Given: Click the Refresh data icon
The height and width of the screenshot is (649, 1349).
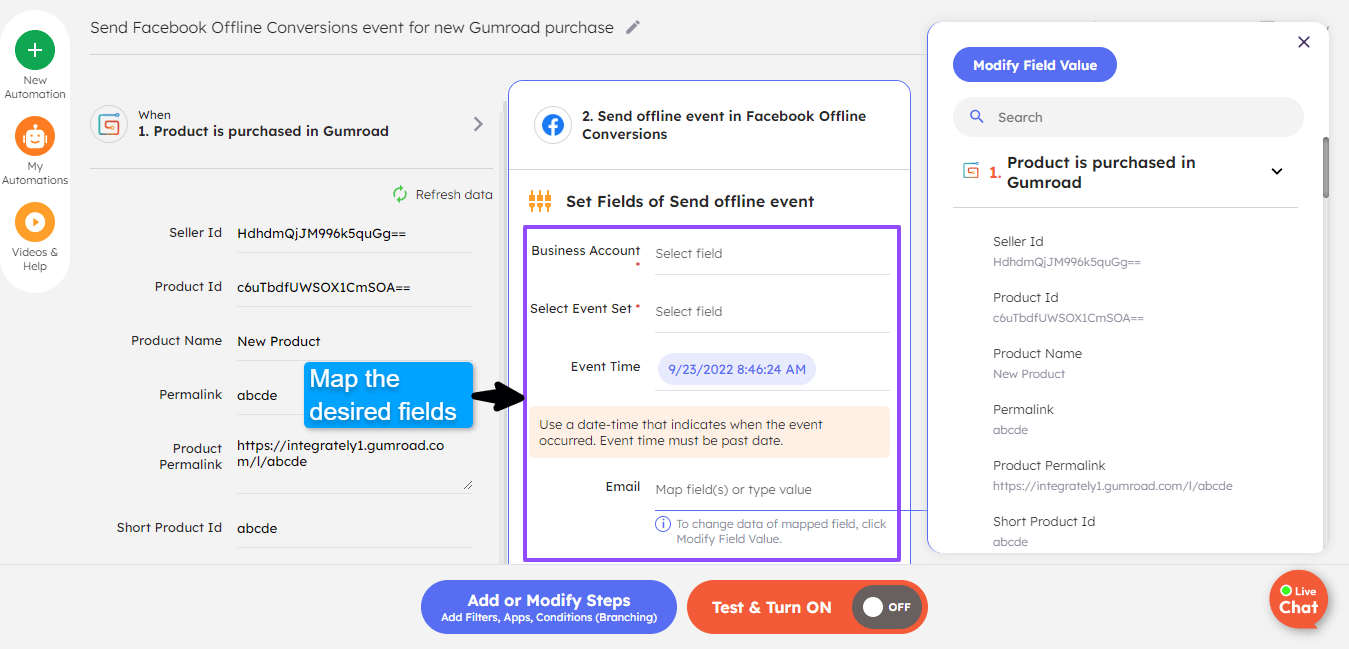Looking at the screenshot, I should (x=399, y=194).
